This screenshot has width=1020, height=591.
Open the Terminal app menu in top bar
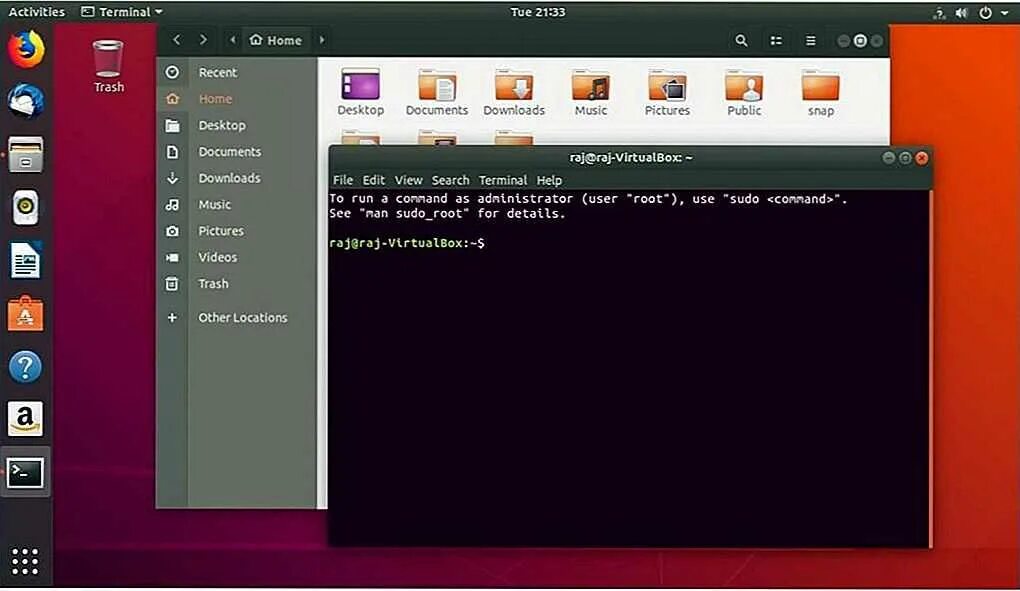coord(122,12)
